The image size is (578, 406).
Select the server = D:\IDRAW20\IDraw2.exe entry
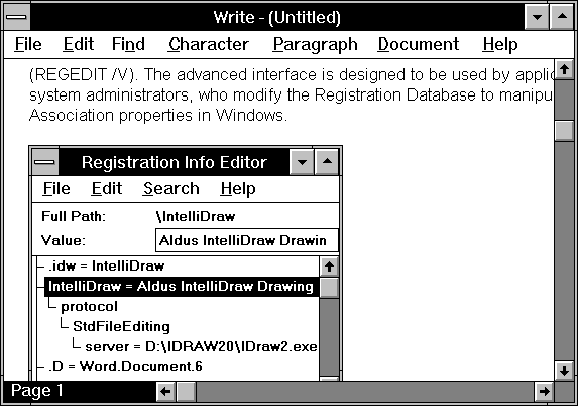(201, 346)
